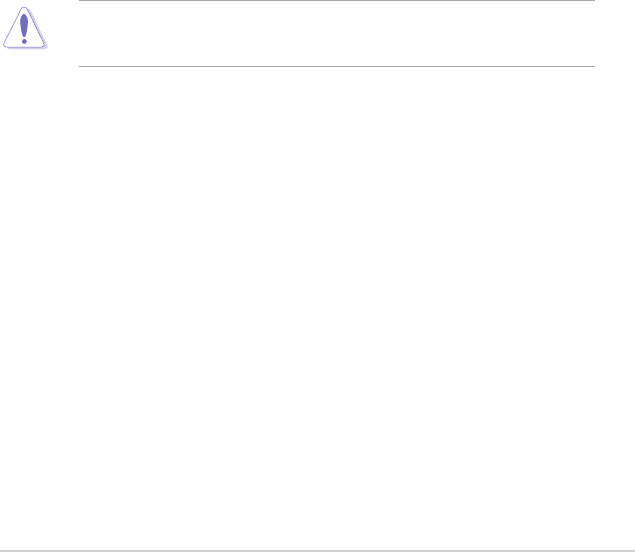Click the upper horizontal rule of the note box
Viewport: 635px width, 552px height.
(x=337, y=0)
